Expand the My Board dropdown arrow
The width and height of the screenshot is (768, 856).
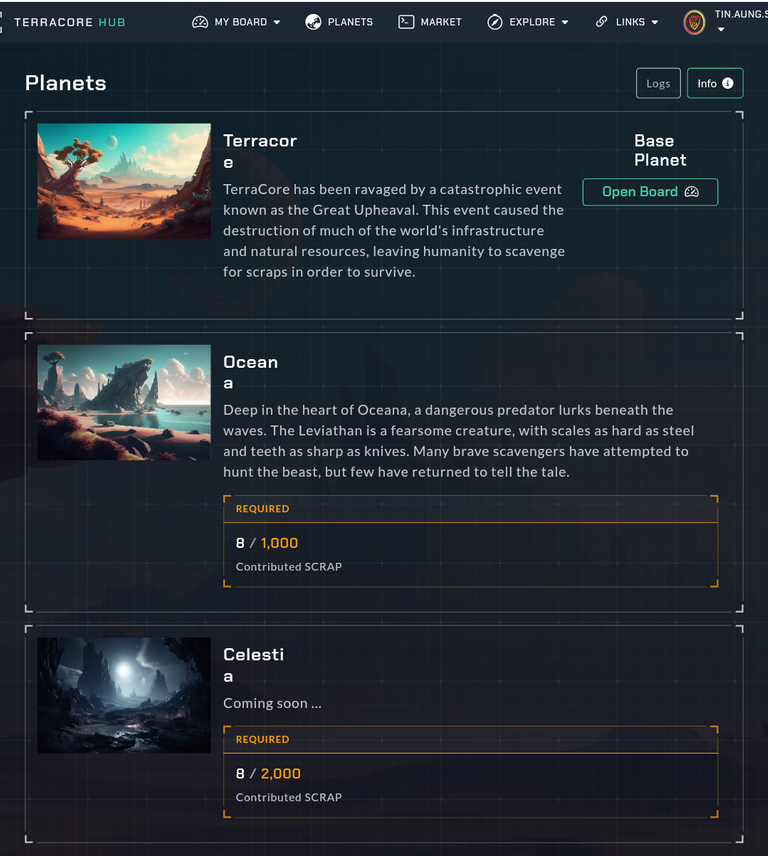277,22
